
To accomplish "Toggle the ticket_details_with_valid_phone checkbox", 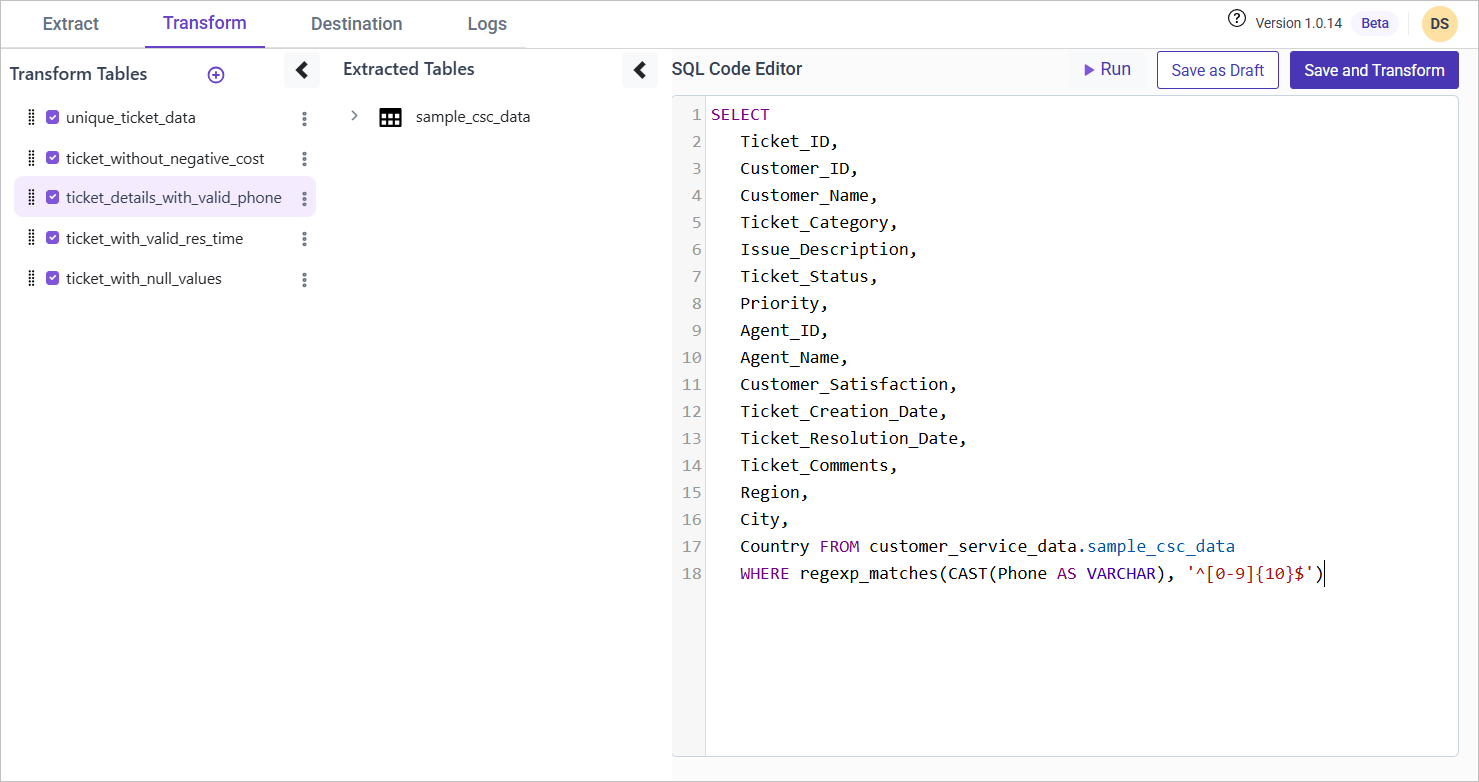I will tap(53, 198).
